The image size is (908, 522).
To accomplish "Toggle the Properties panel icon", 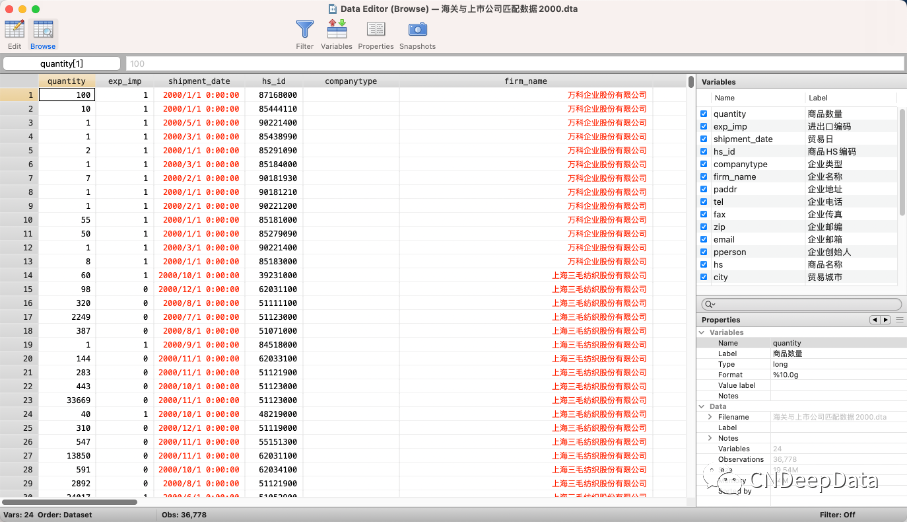I will pos(376,29).
